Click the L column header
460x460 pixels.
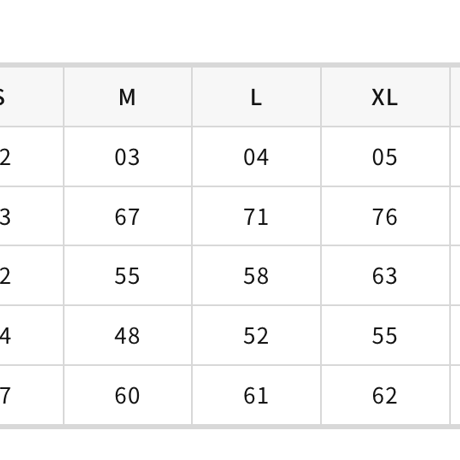coord(256,97)
